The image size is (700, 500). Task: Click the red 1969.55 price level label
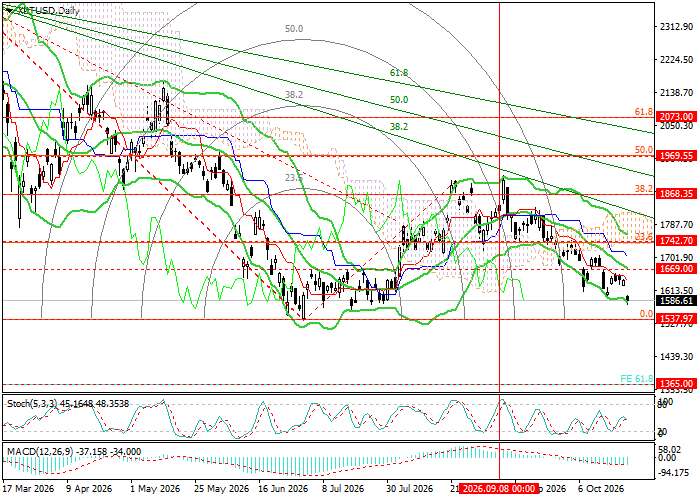[676, 155]
